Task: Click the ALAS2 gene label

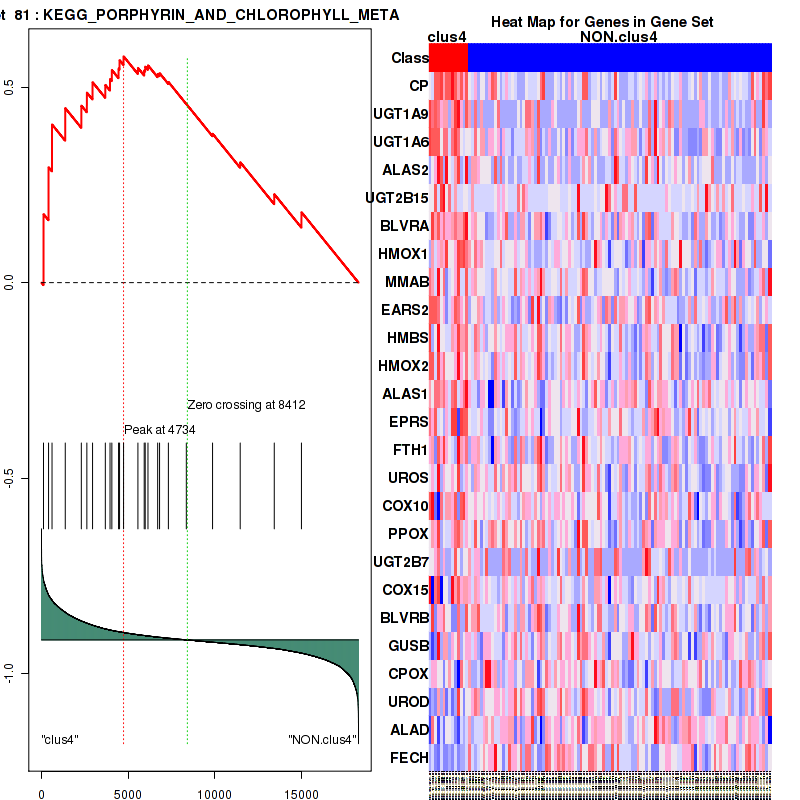Action: tap(404, 170)
